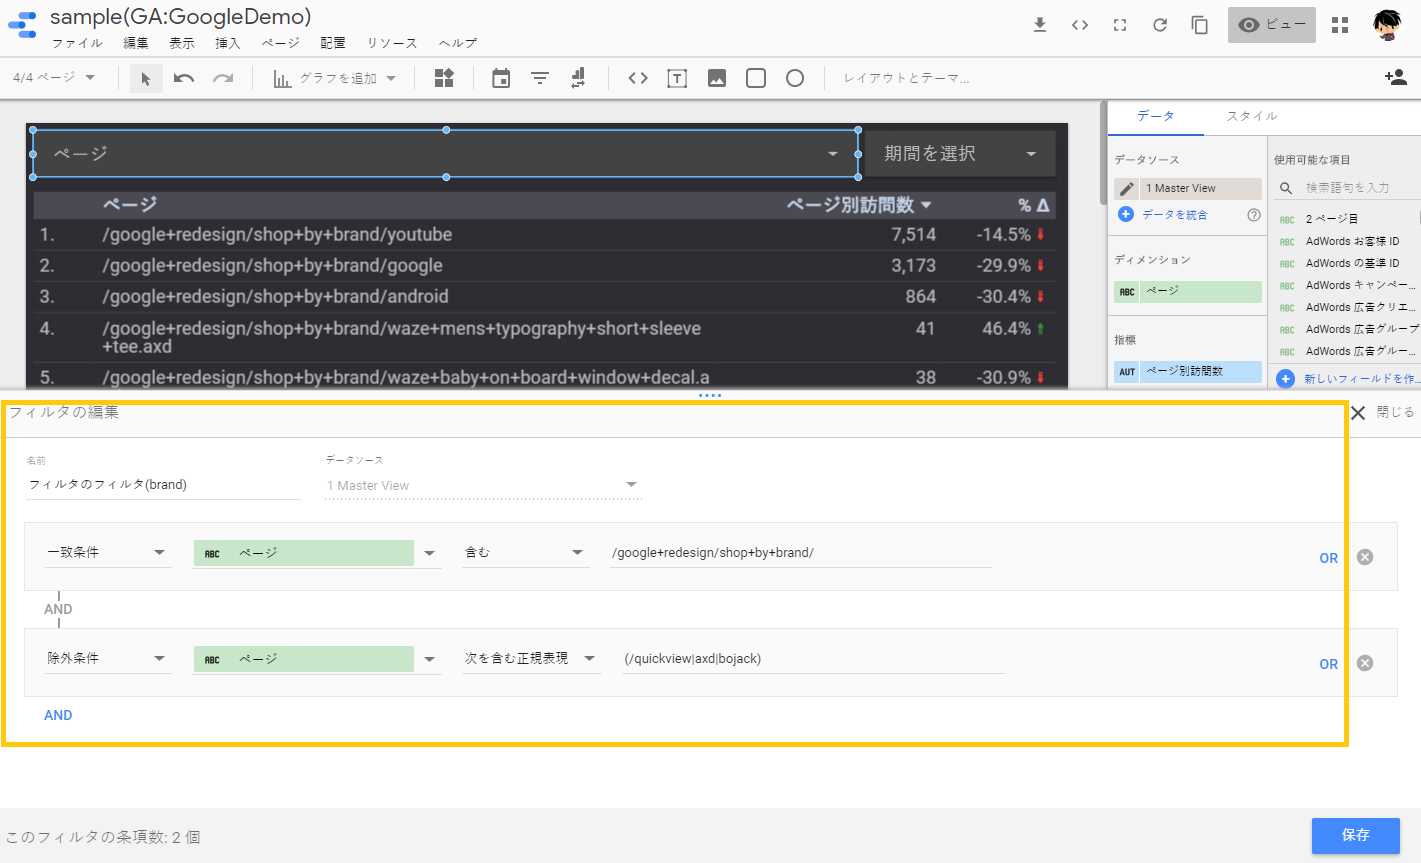Select the ページ dimension chip in data panel

click(1188, 291)
